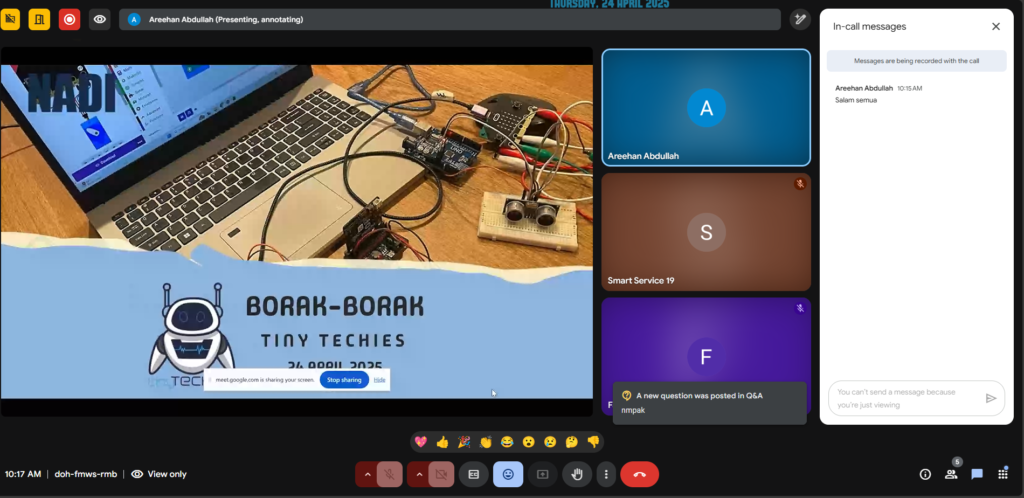
Task: Close the In-call messages panel
Action: tap(995, 27)
